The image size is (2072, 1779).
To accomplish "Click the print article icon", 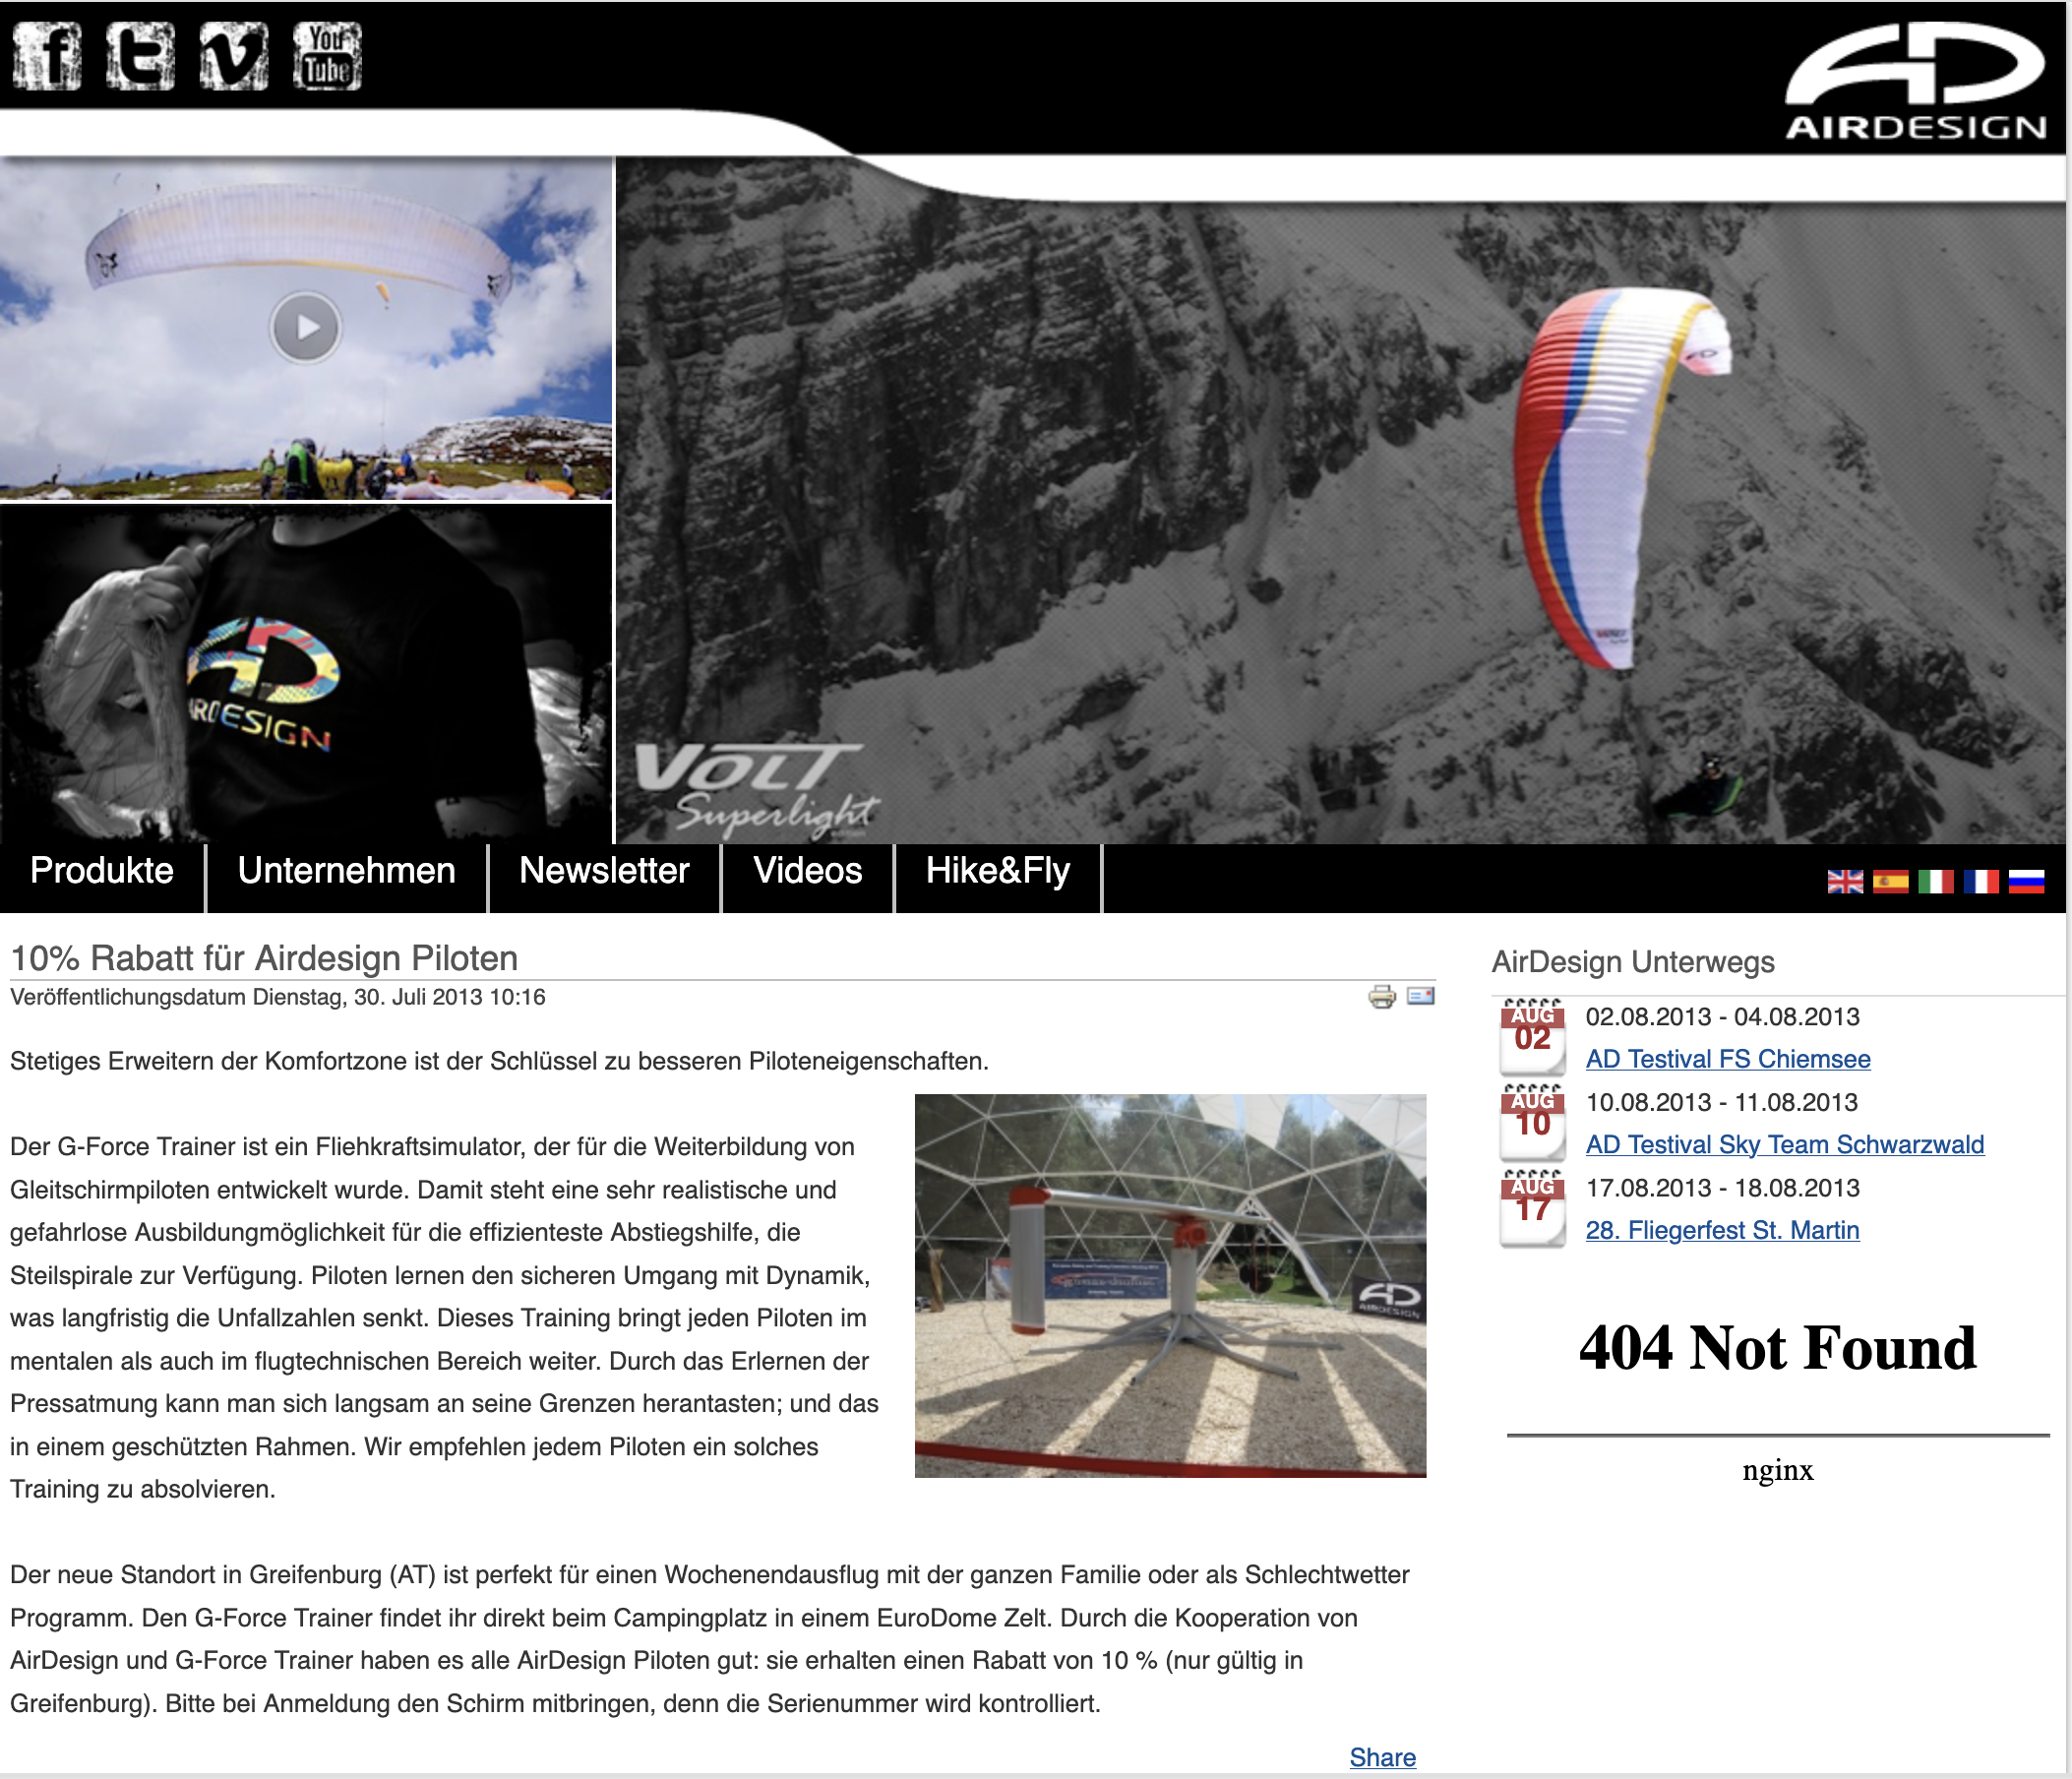I will tap(1382, 996).
